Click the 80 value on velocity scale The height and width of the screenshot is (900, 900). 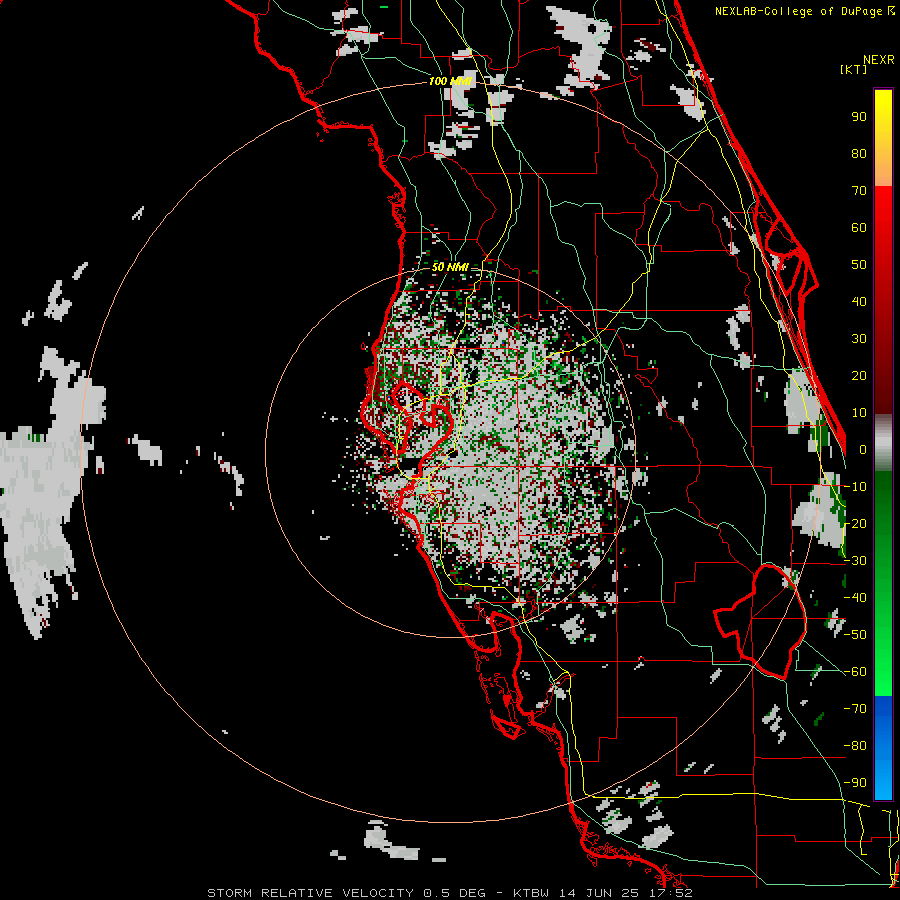click(859, 154)
